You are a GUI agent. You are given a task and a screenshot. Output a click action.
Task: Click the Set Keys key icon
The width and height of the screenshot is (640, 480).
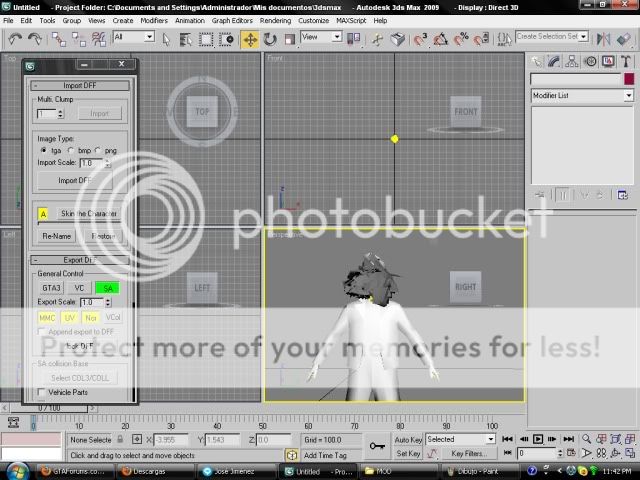pos(378,446)
